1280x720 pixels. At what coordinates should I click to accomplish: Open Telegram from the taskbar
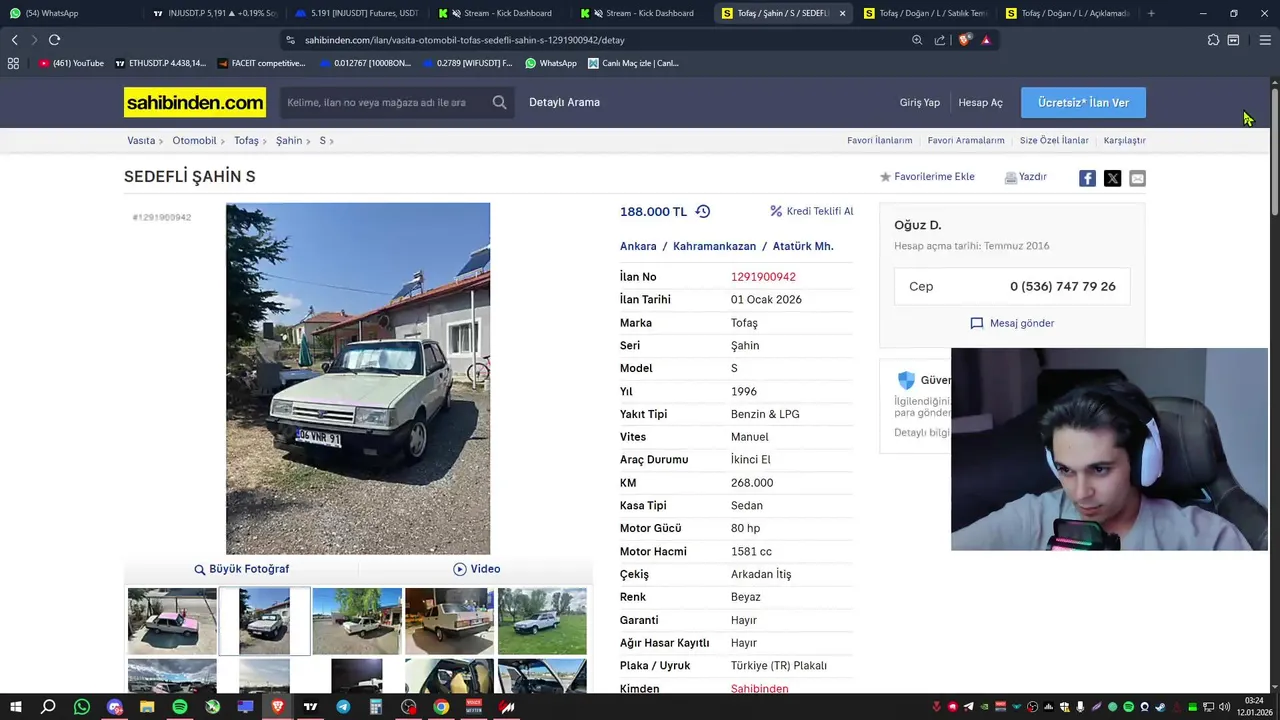[x=343, y=707]
